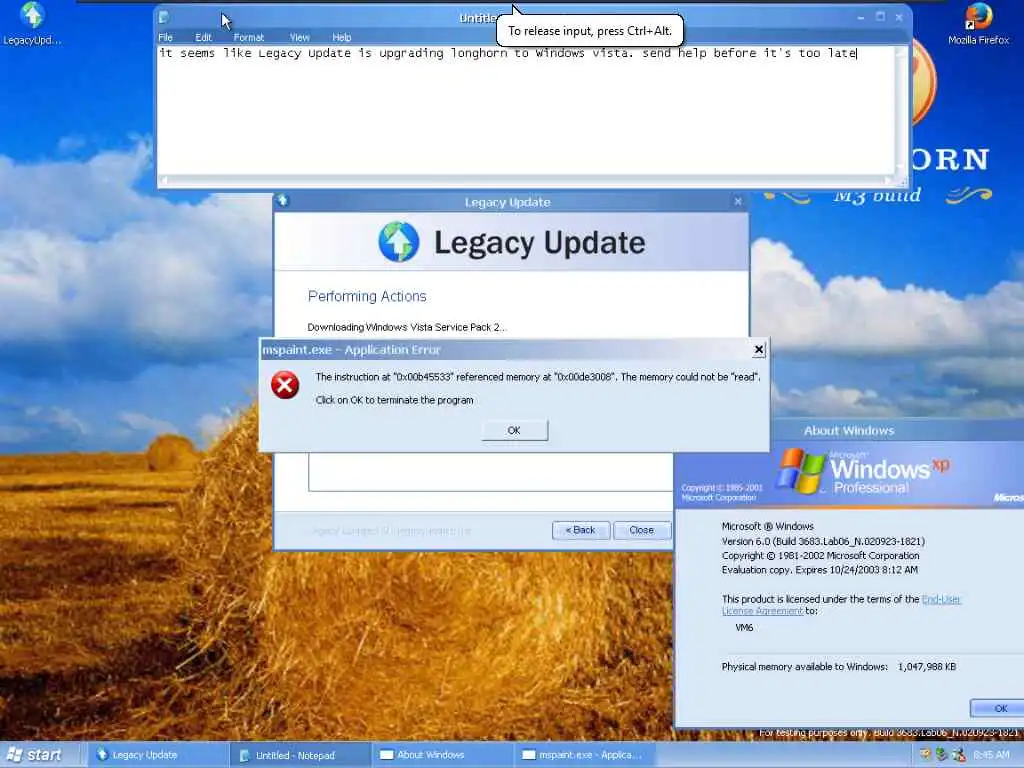Click the Windows XP flag logo
Viewport: 1024px width, 768px height.
pos(801,471)
